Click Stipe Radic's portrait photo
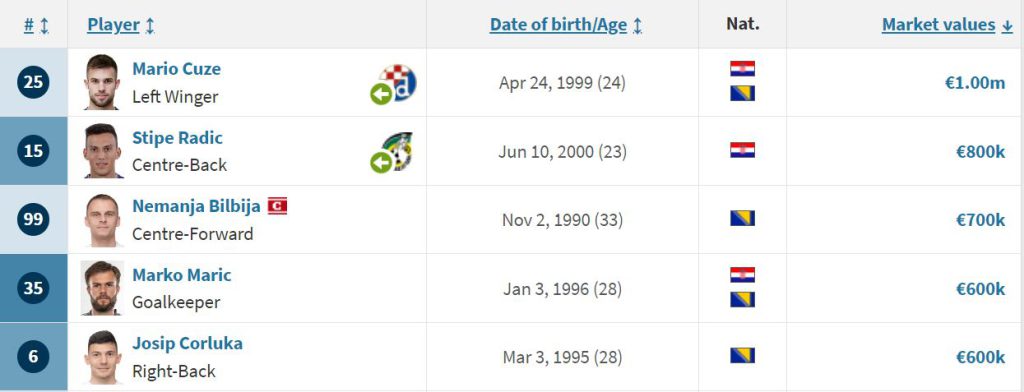The image size is (1024, 392). (102, 151)
